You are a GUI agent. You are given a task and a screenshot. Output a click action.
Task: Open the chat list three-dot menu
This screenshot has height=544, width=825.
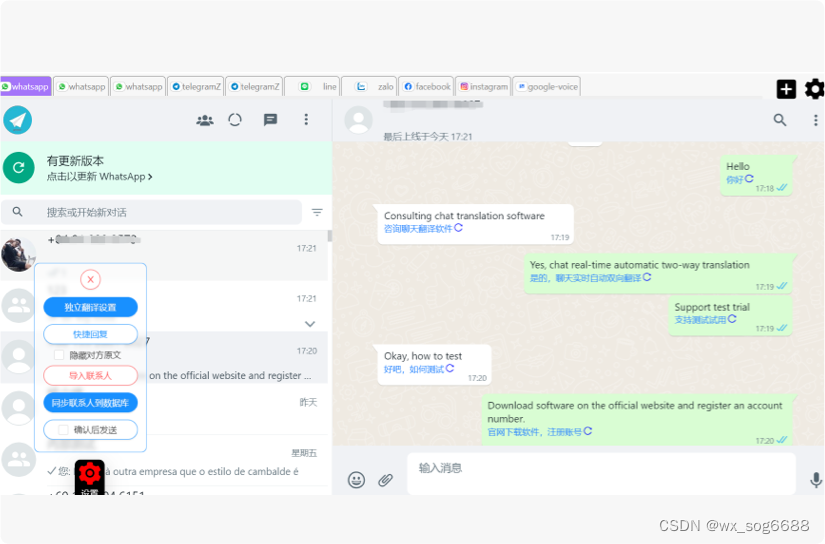(306, 119)
